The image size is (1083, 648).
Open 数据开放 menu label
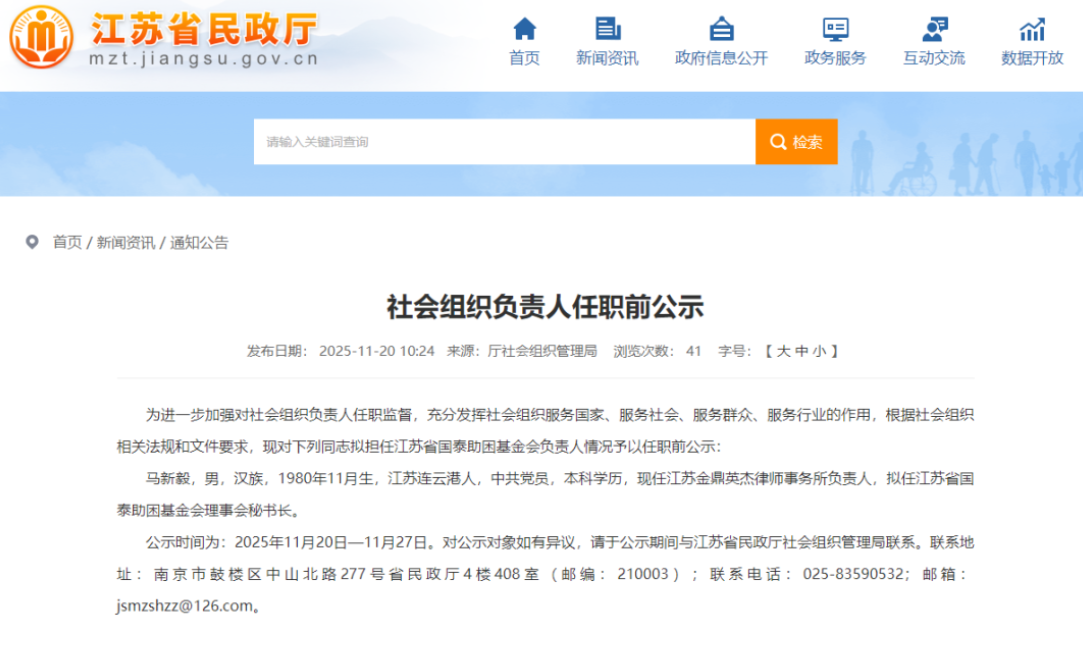click(x=1032, y=58)
